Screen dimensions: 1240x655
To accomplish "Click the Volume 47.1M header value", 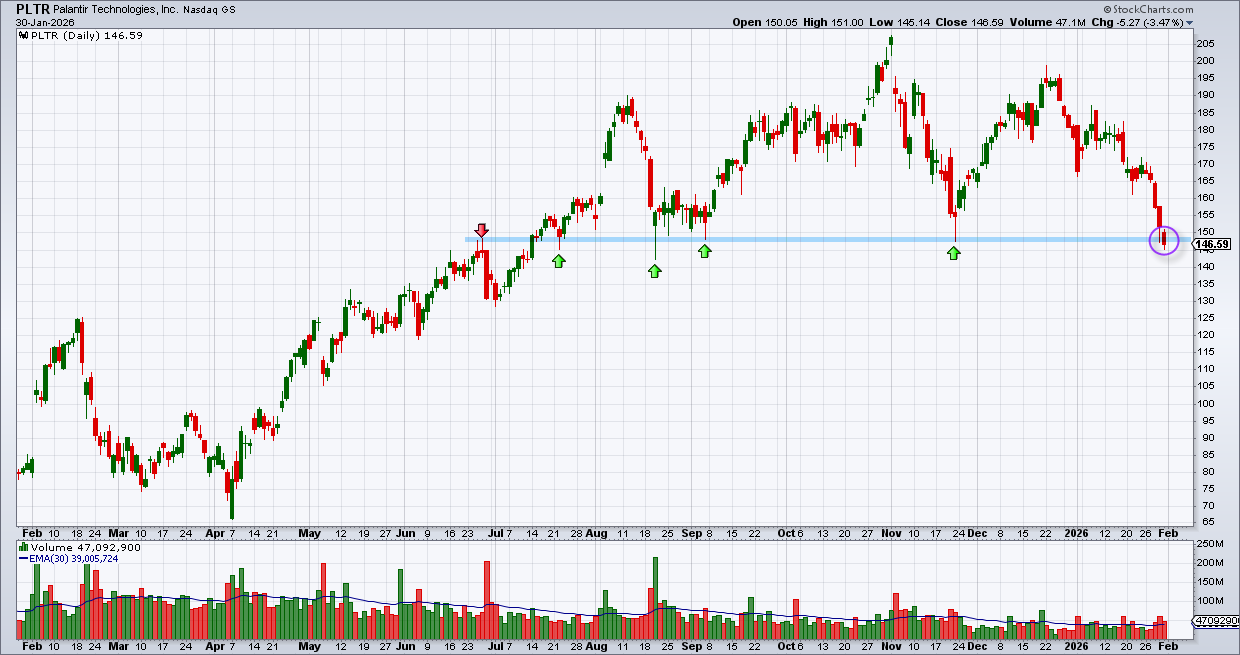I will [1049, 21].
